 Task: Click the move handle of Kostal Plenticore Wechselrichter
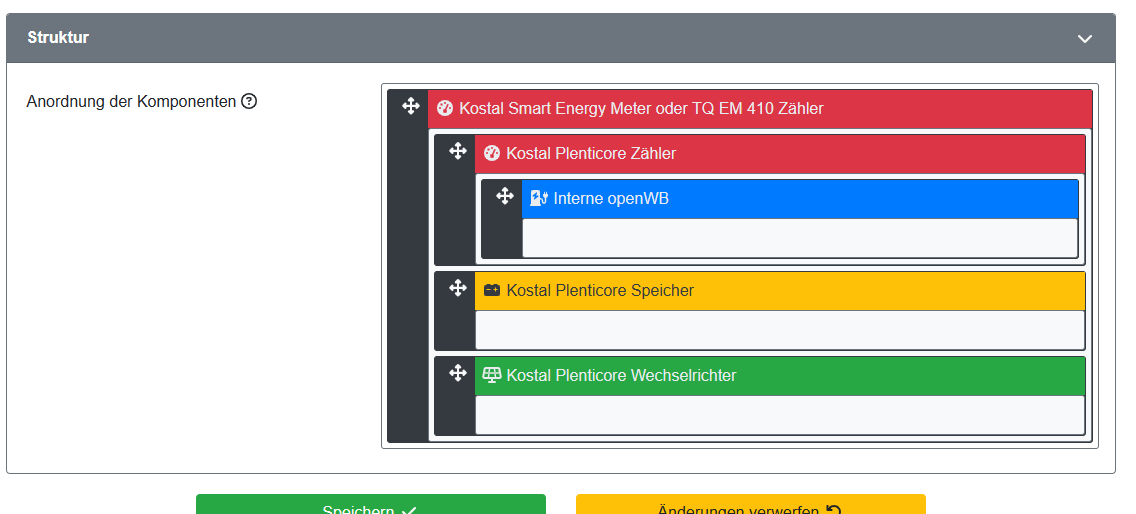tap(458, 373)
